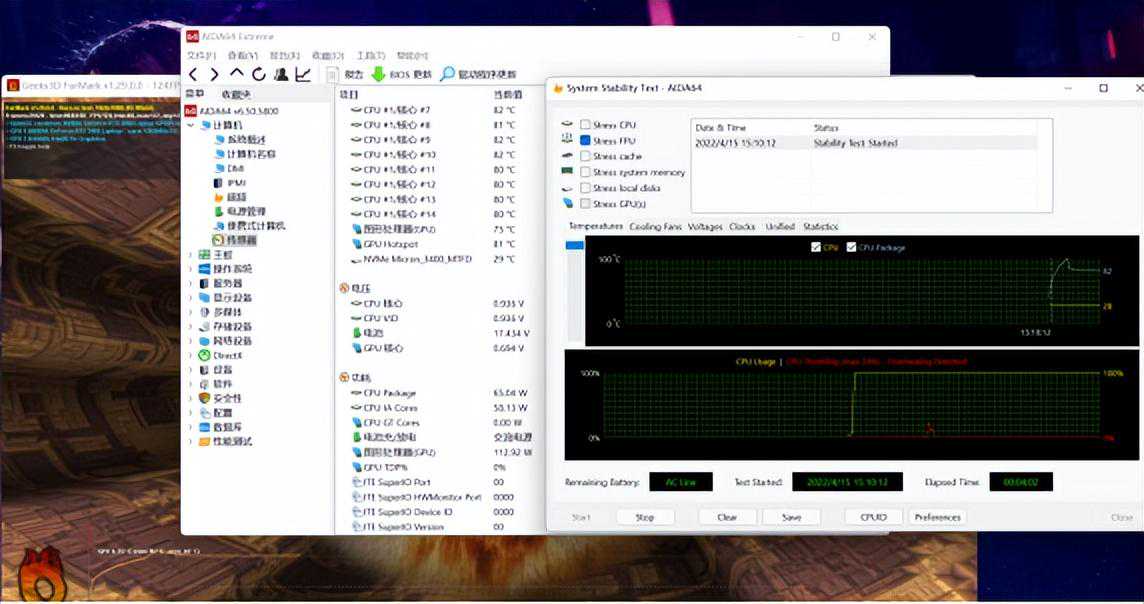Enable the Stress system memory checkbox
1144x604 pixels.
click(586, 172)
